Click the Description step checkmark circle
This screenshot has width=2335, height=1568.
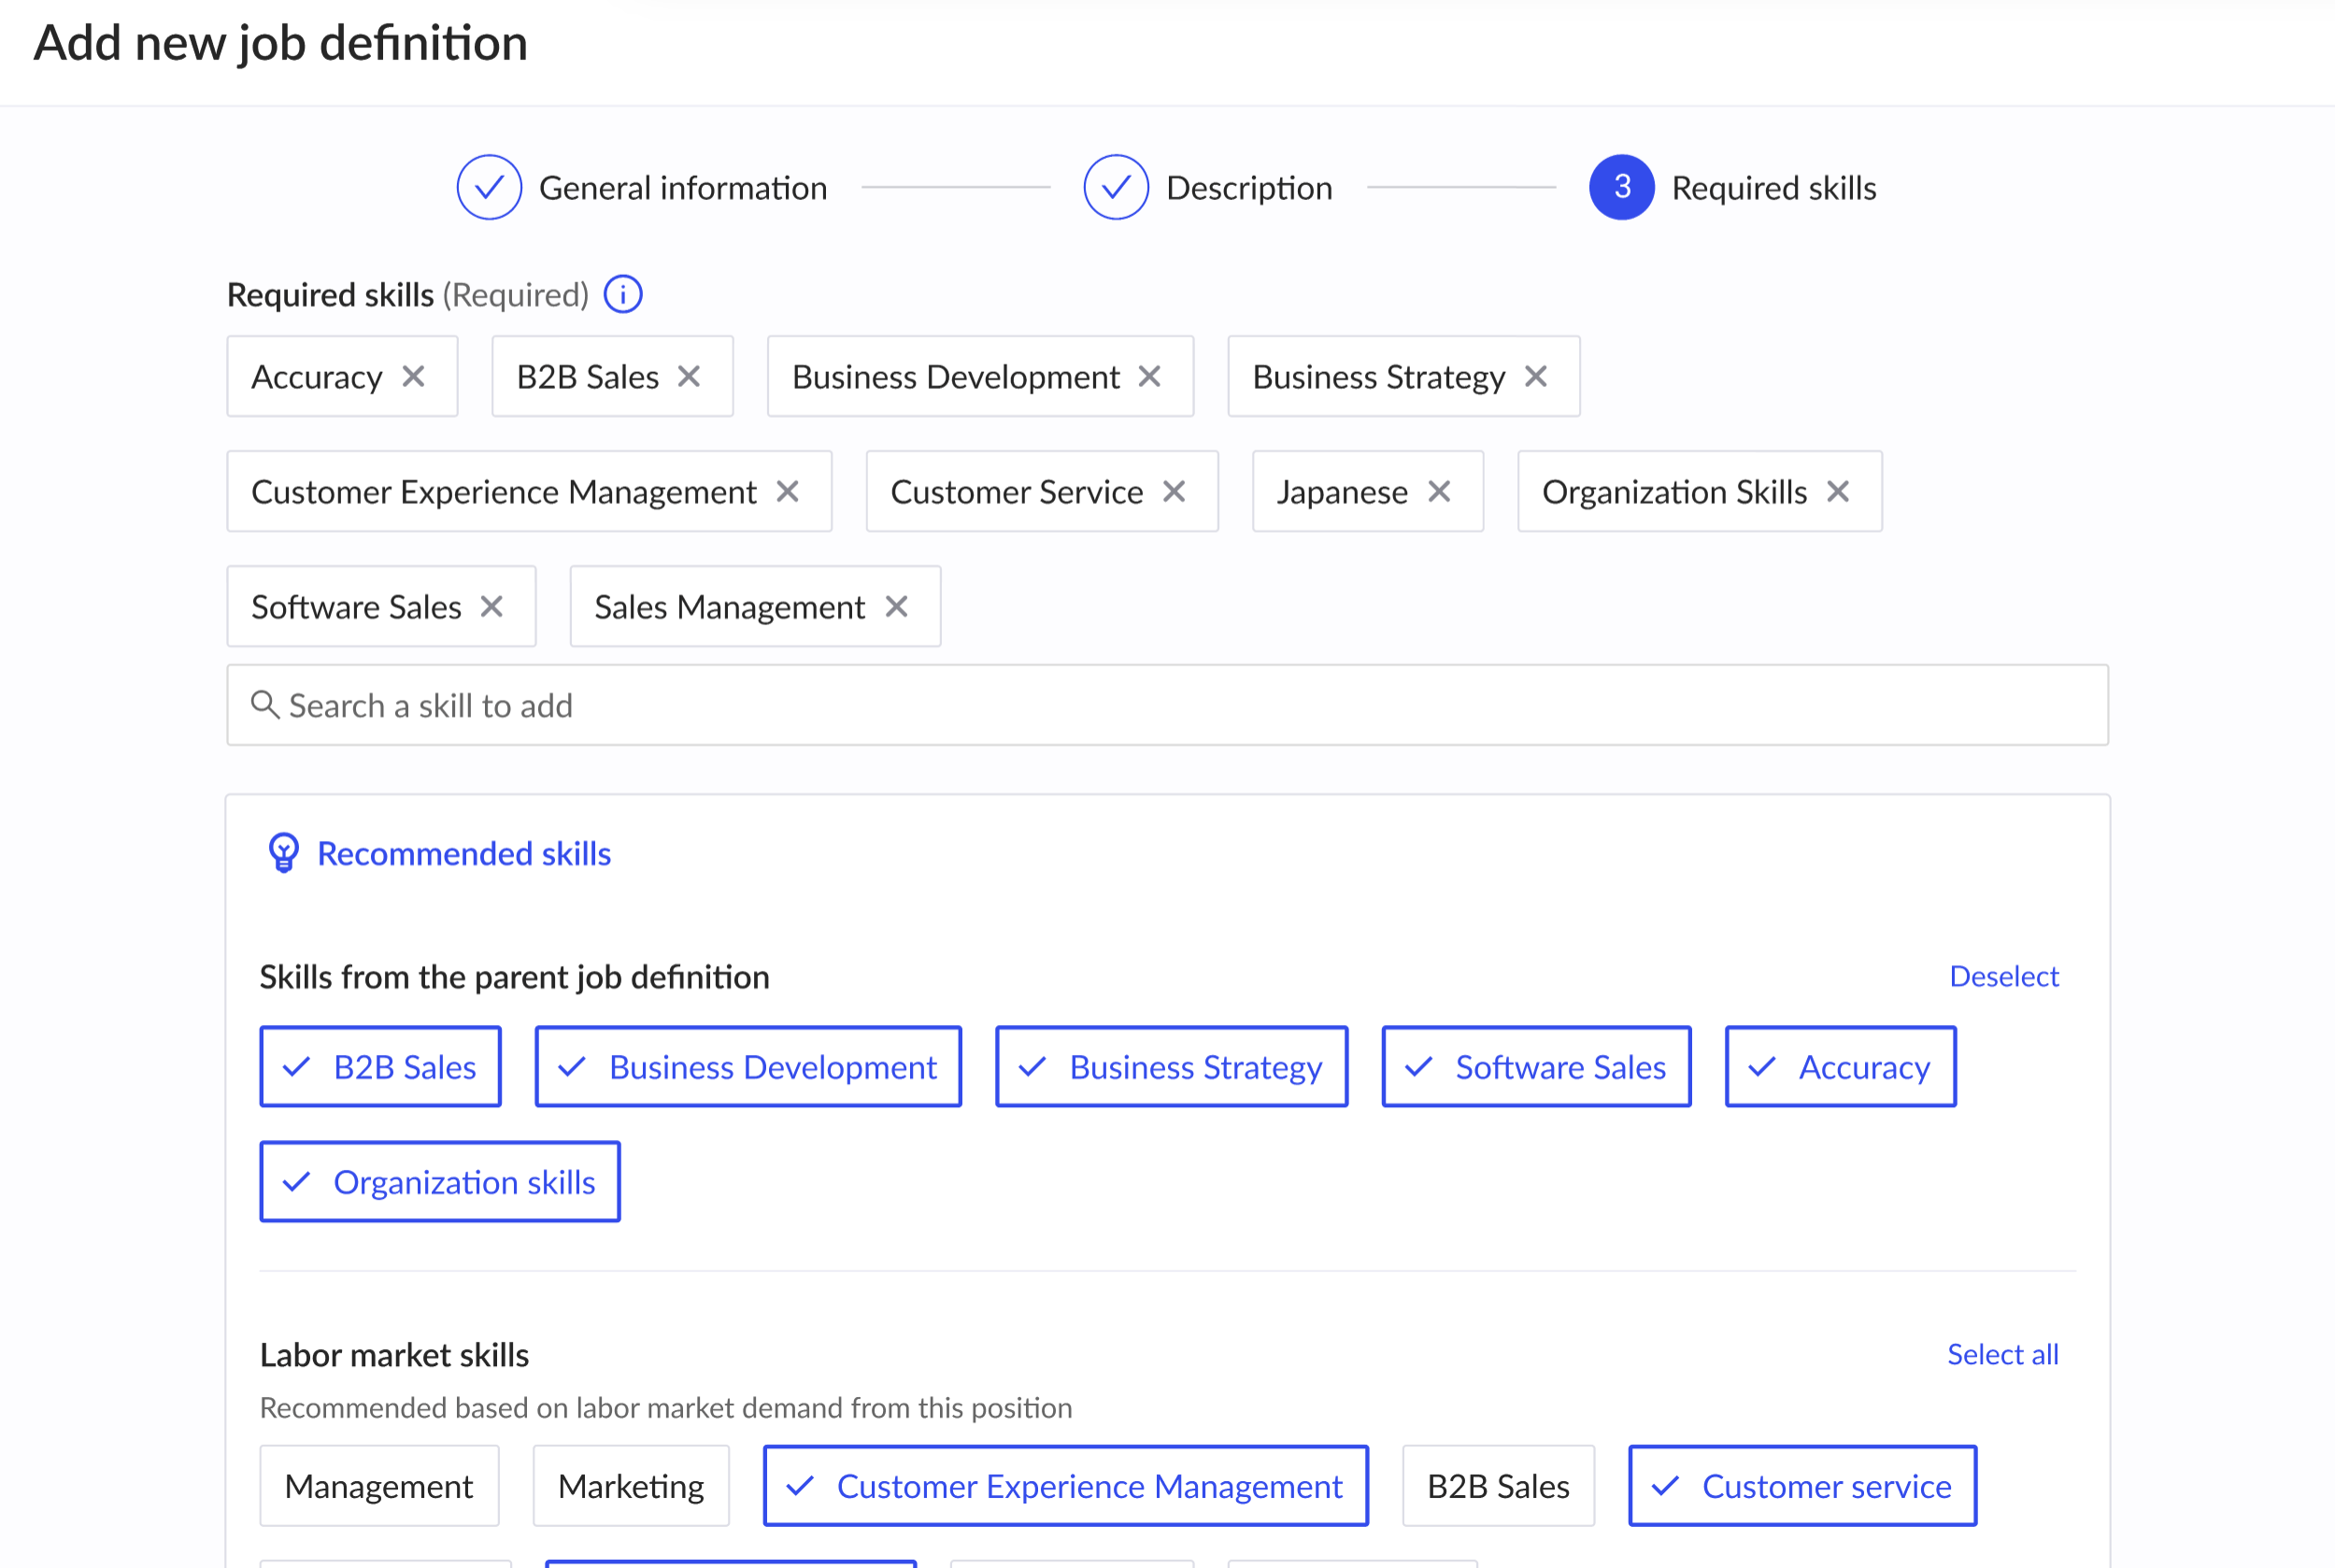click(1116, 187)
